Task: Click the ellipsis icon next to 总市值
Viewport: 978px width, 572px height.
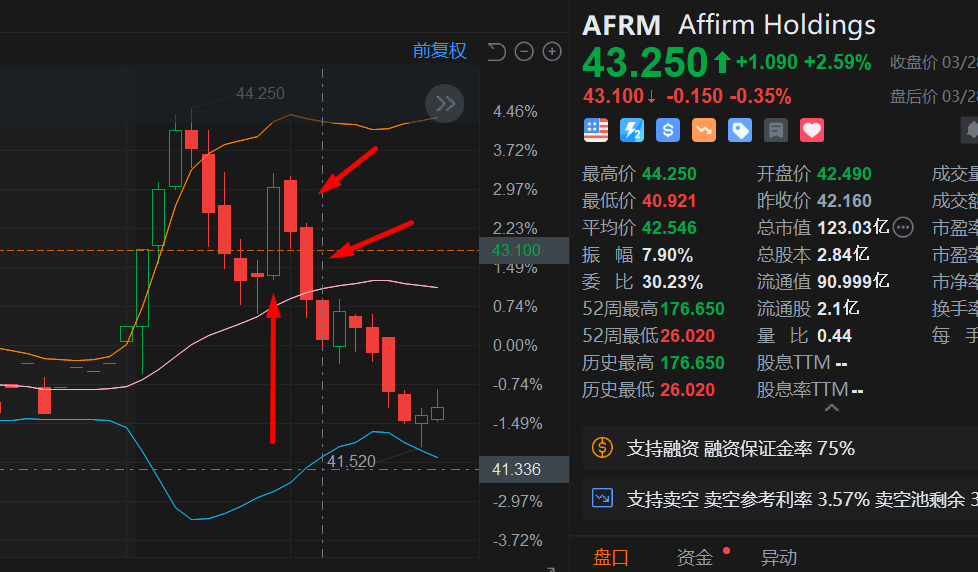Action: (x=903, y=228)
